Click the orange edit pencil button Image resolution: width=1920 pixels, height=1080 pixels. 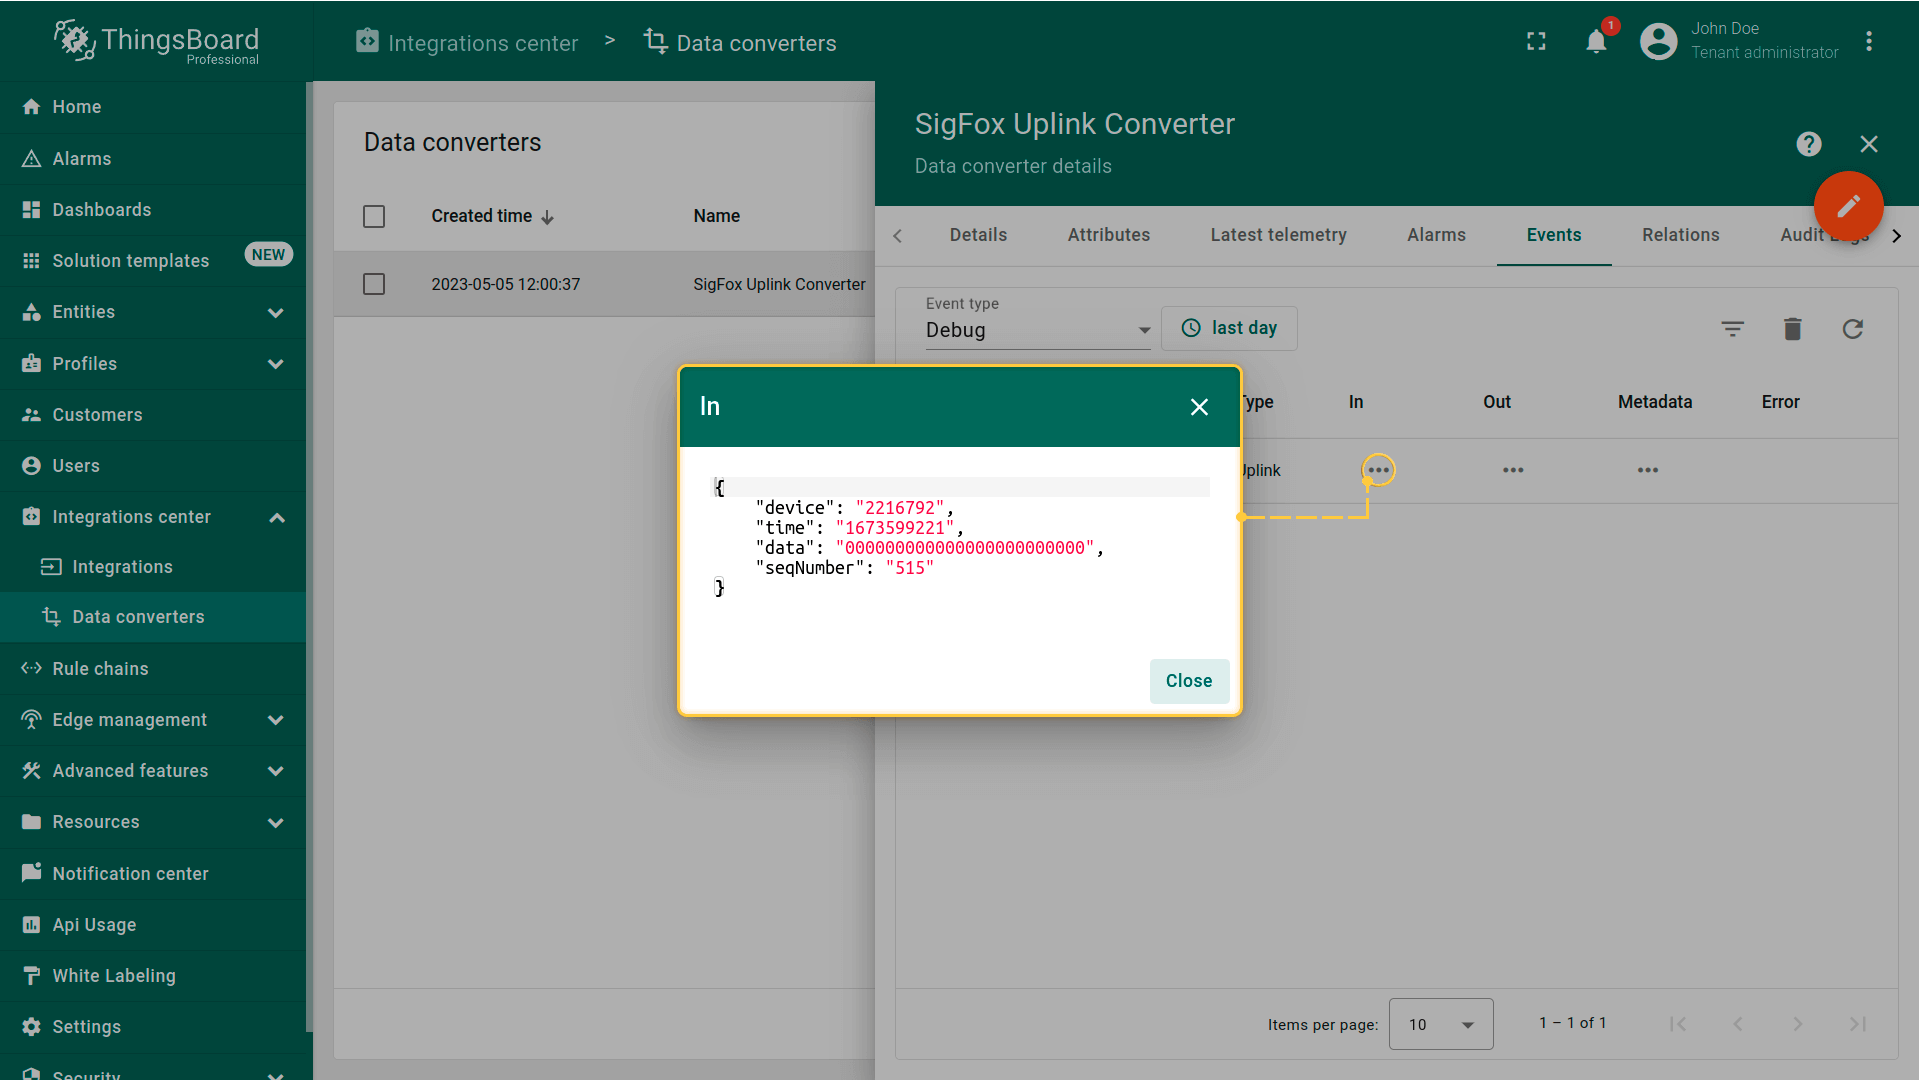1848,206
